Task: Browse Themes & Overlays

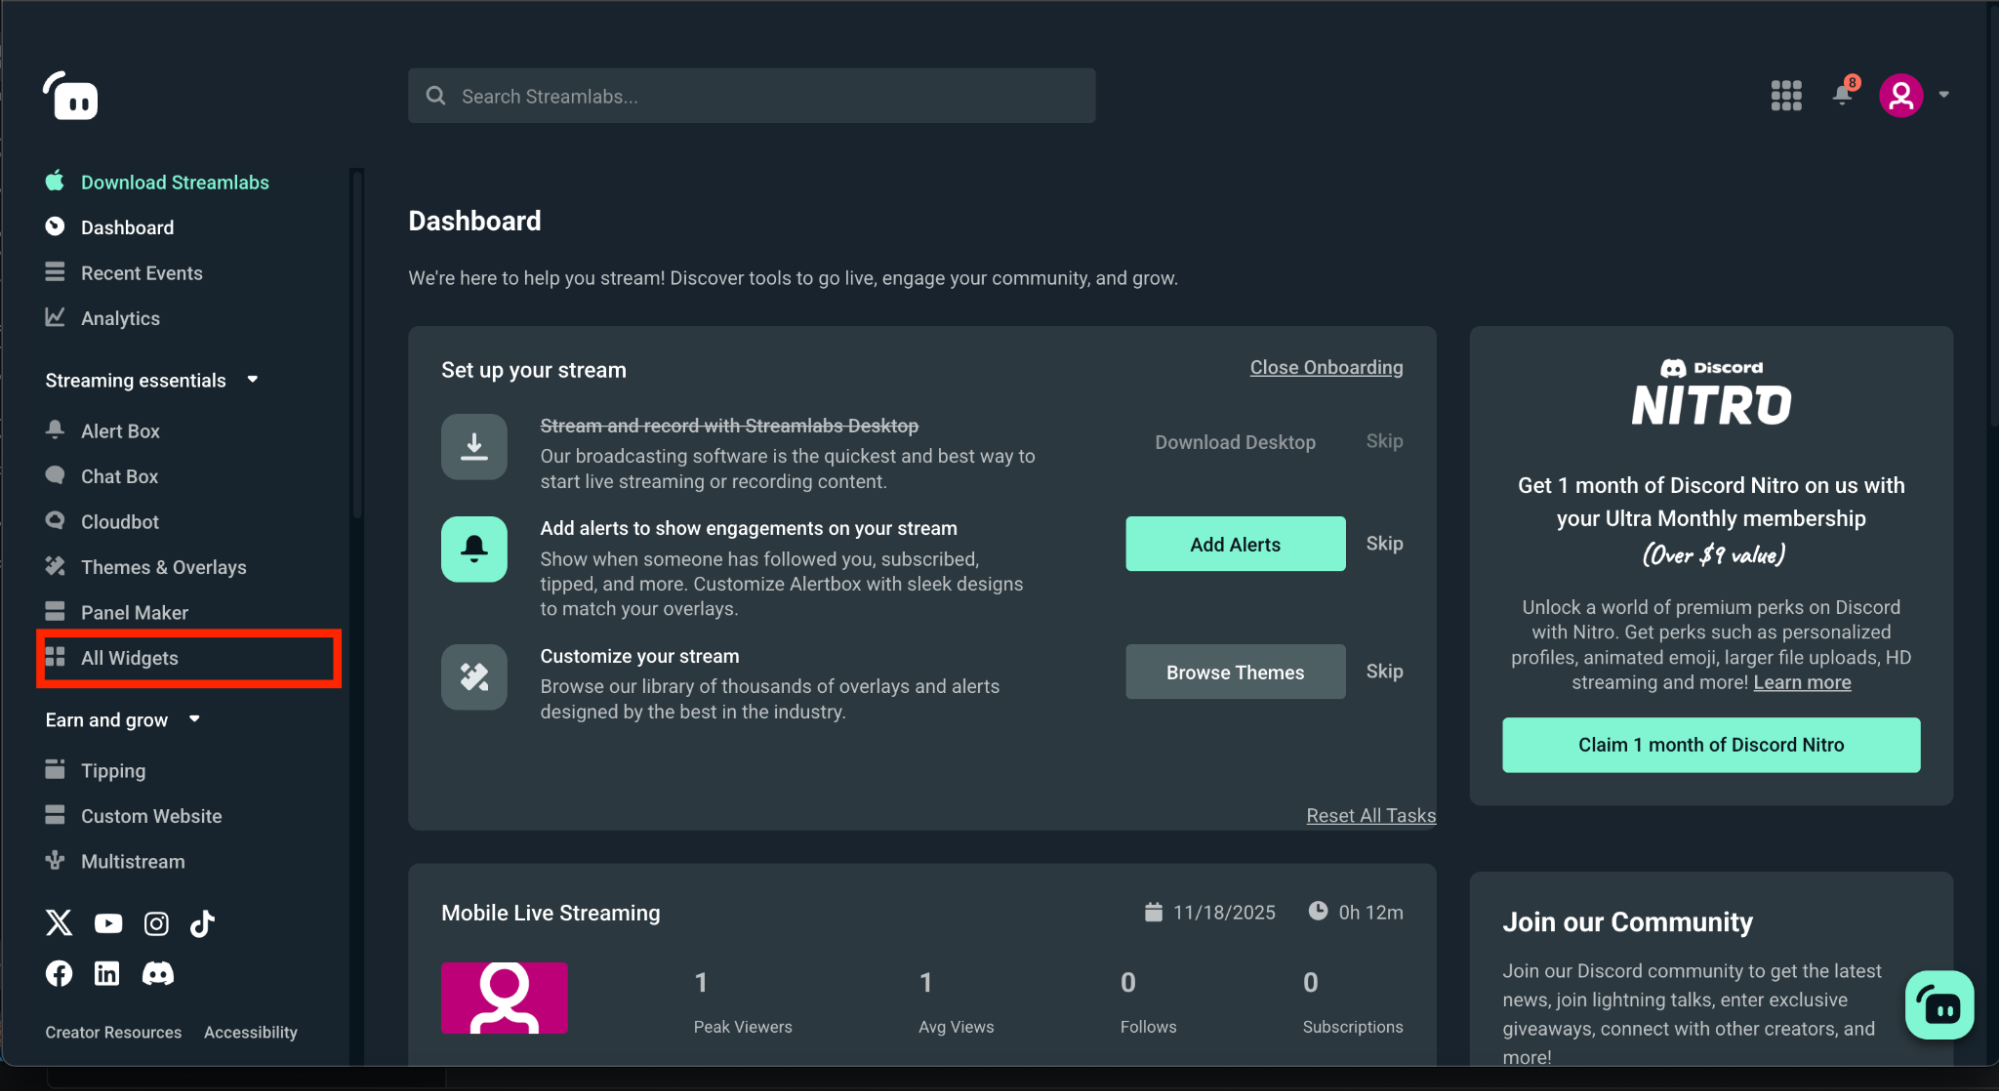Action: [163, 566]
